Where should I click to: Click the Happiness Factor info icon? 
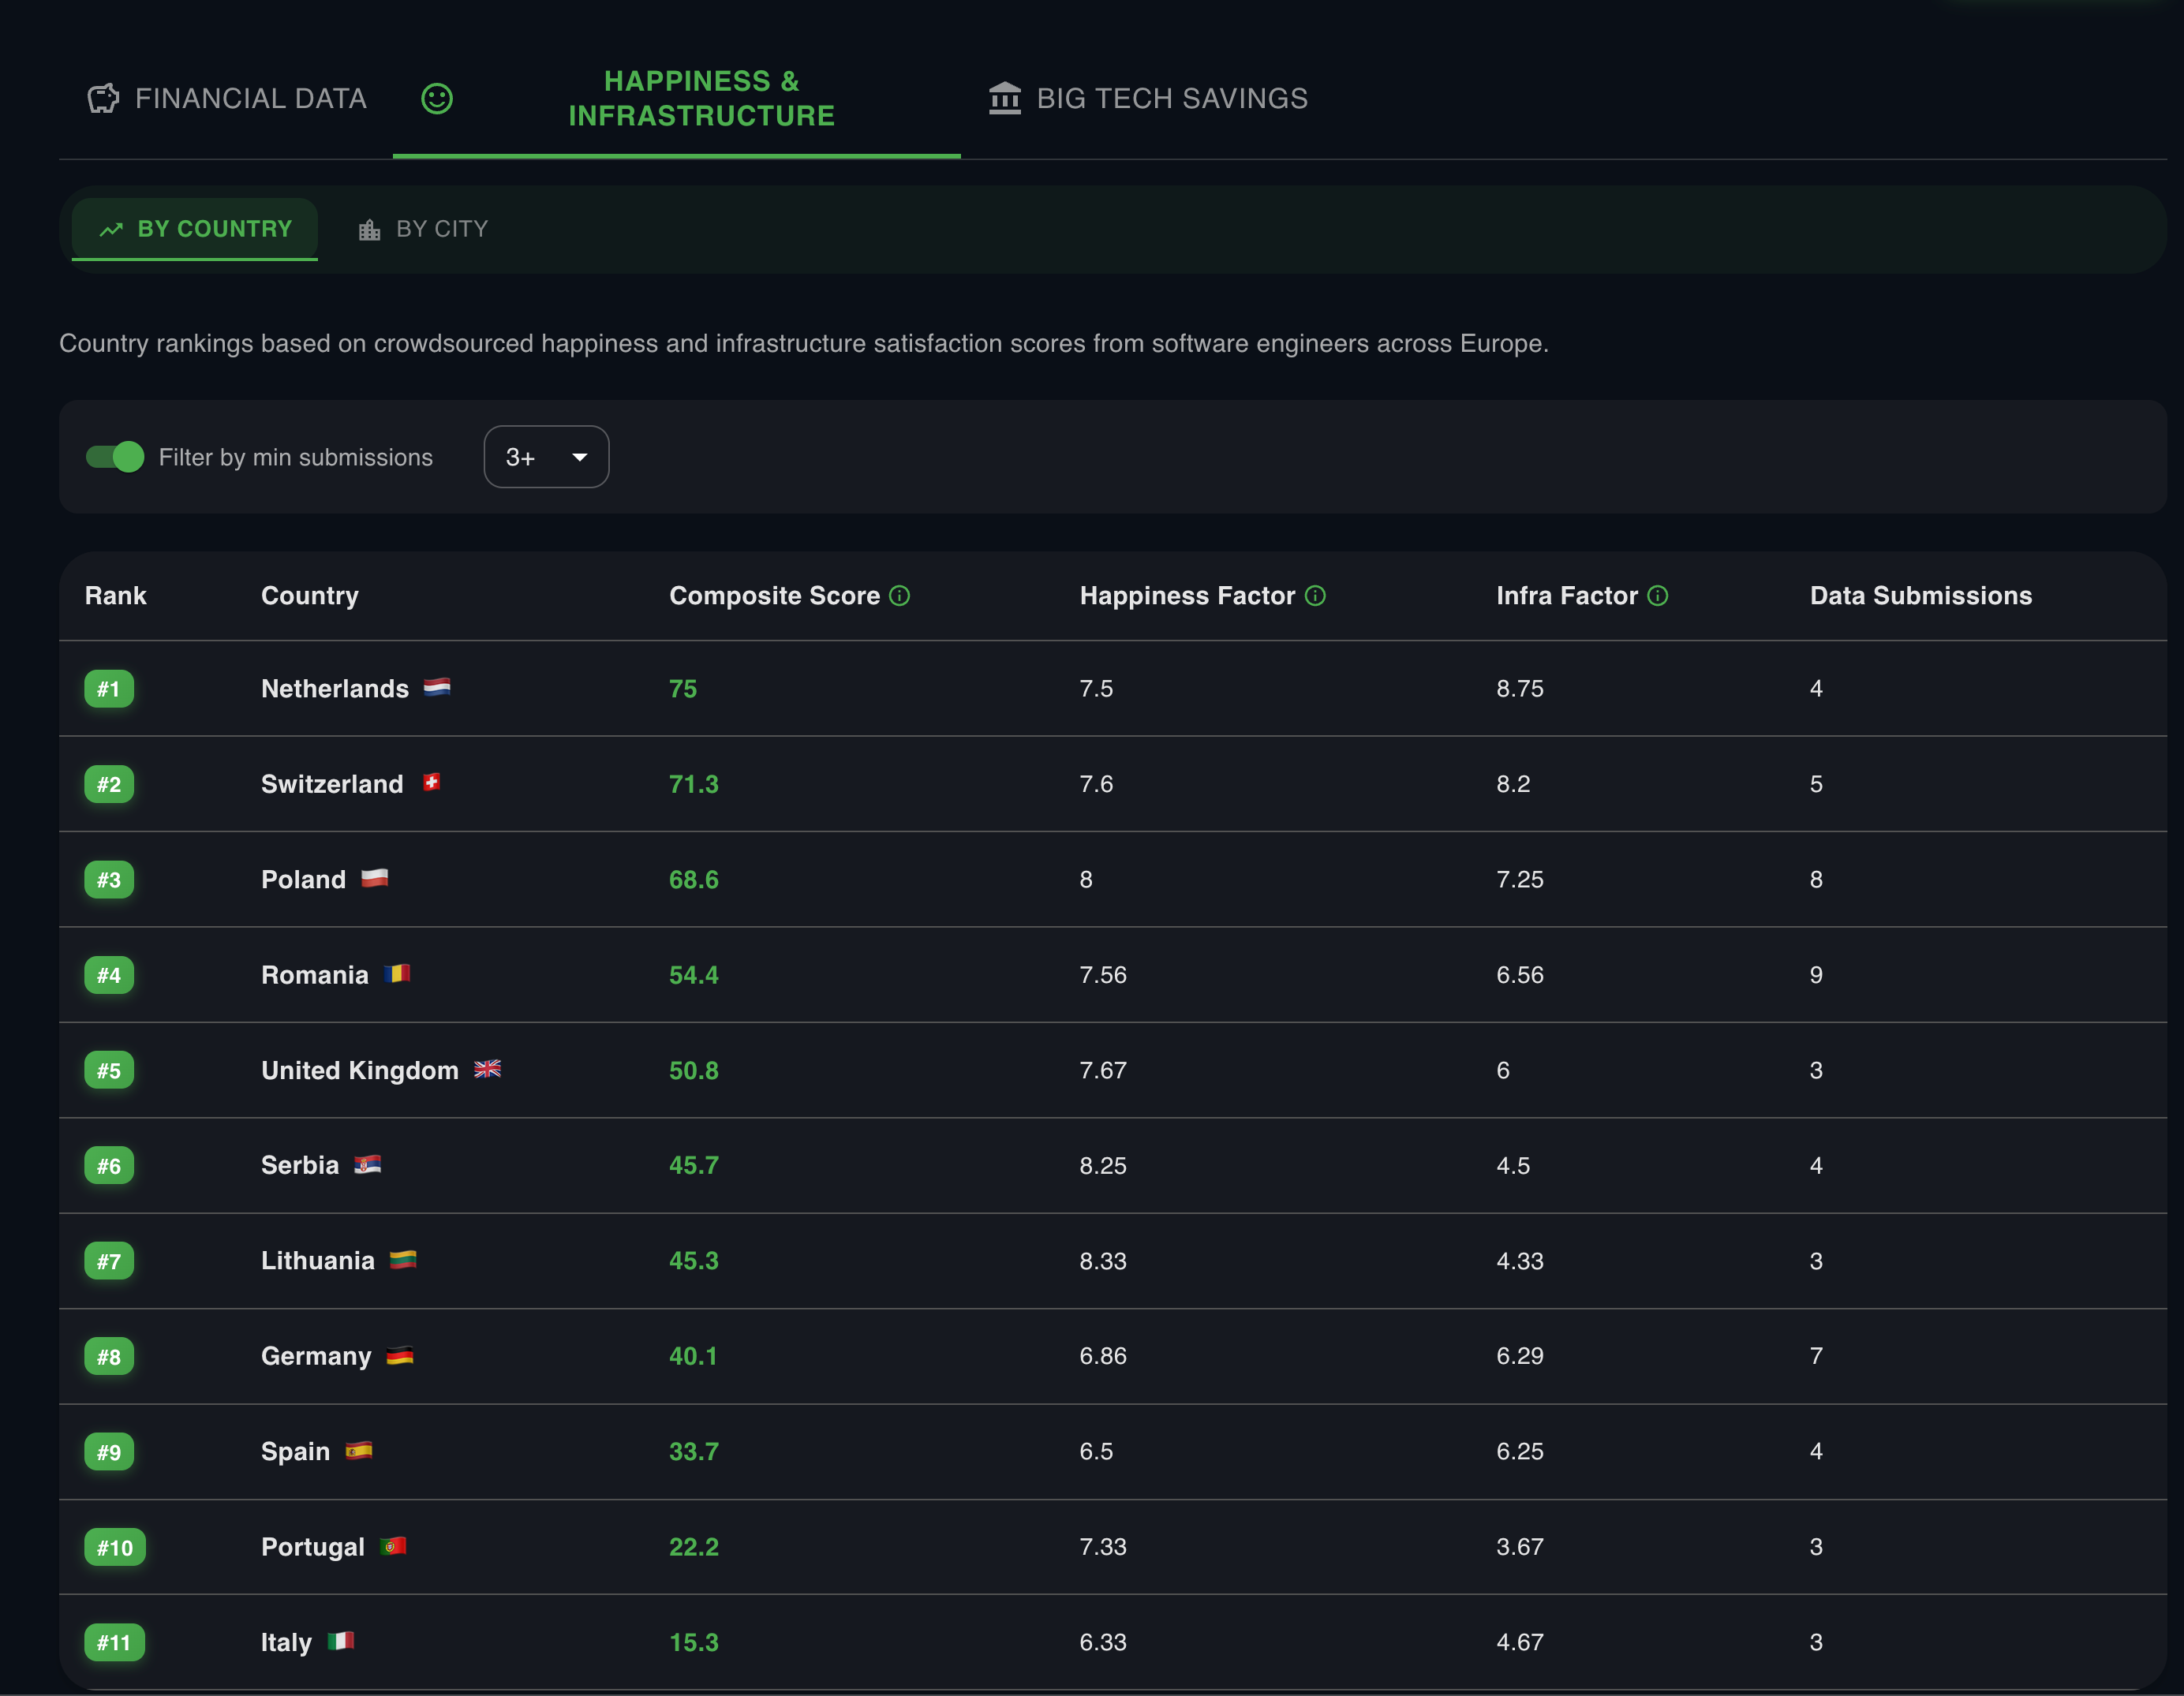(1315, 596)
